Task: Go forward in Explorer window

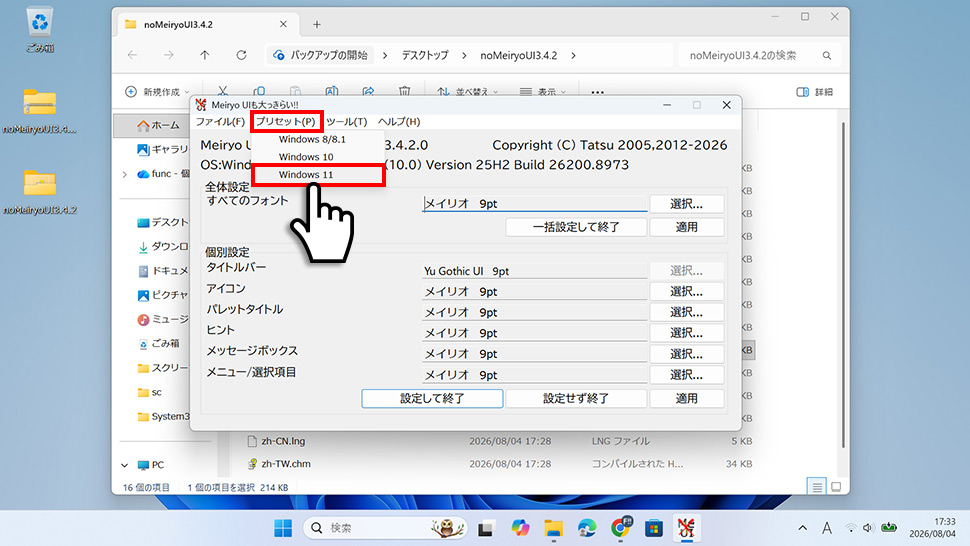Action: click(x=168, y=55)
